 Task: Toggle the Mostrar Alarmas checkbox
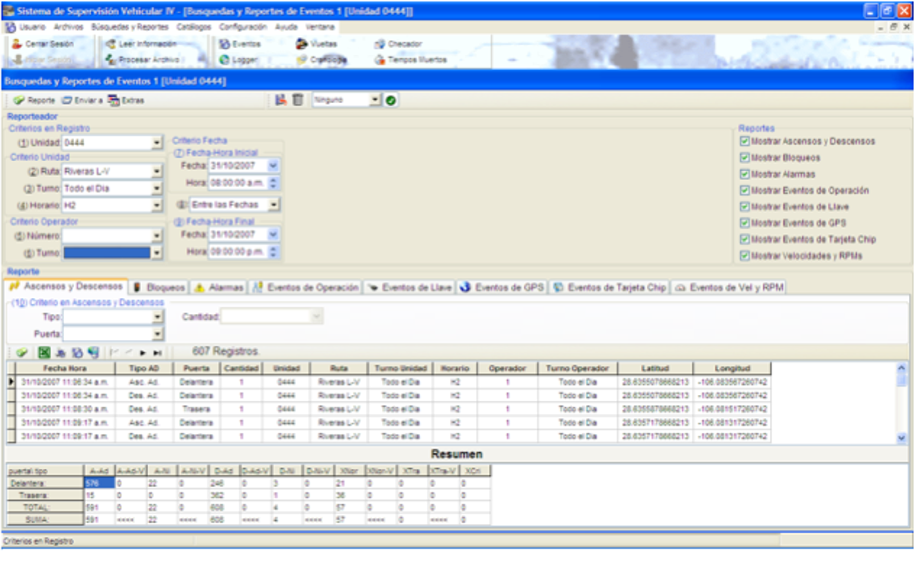tap(744, 174)
